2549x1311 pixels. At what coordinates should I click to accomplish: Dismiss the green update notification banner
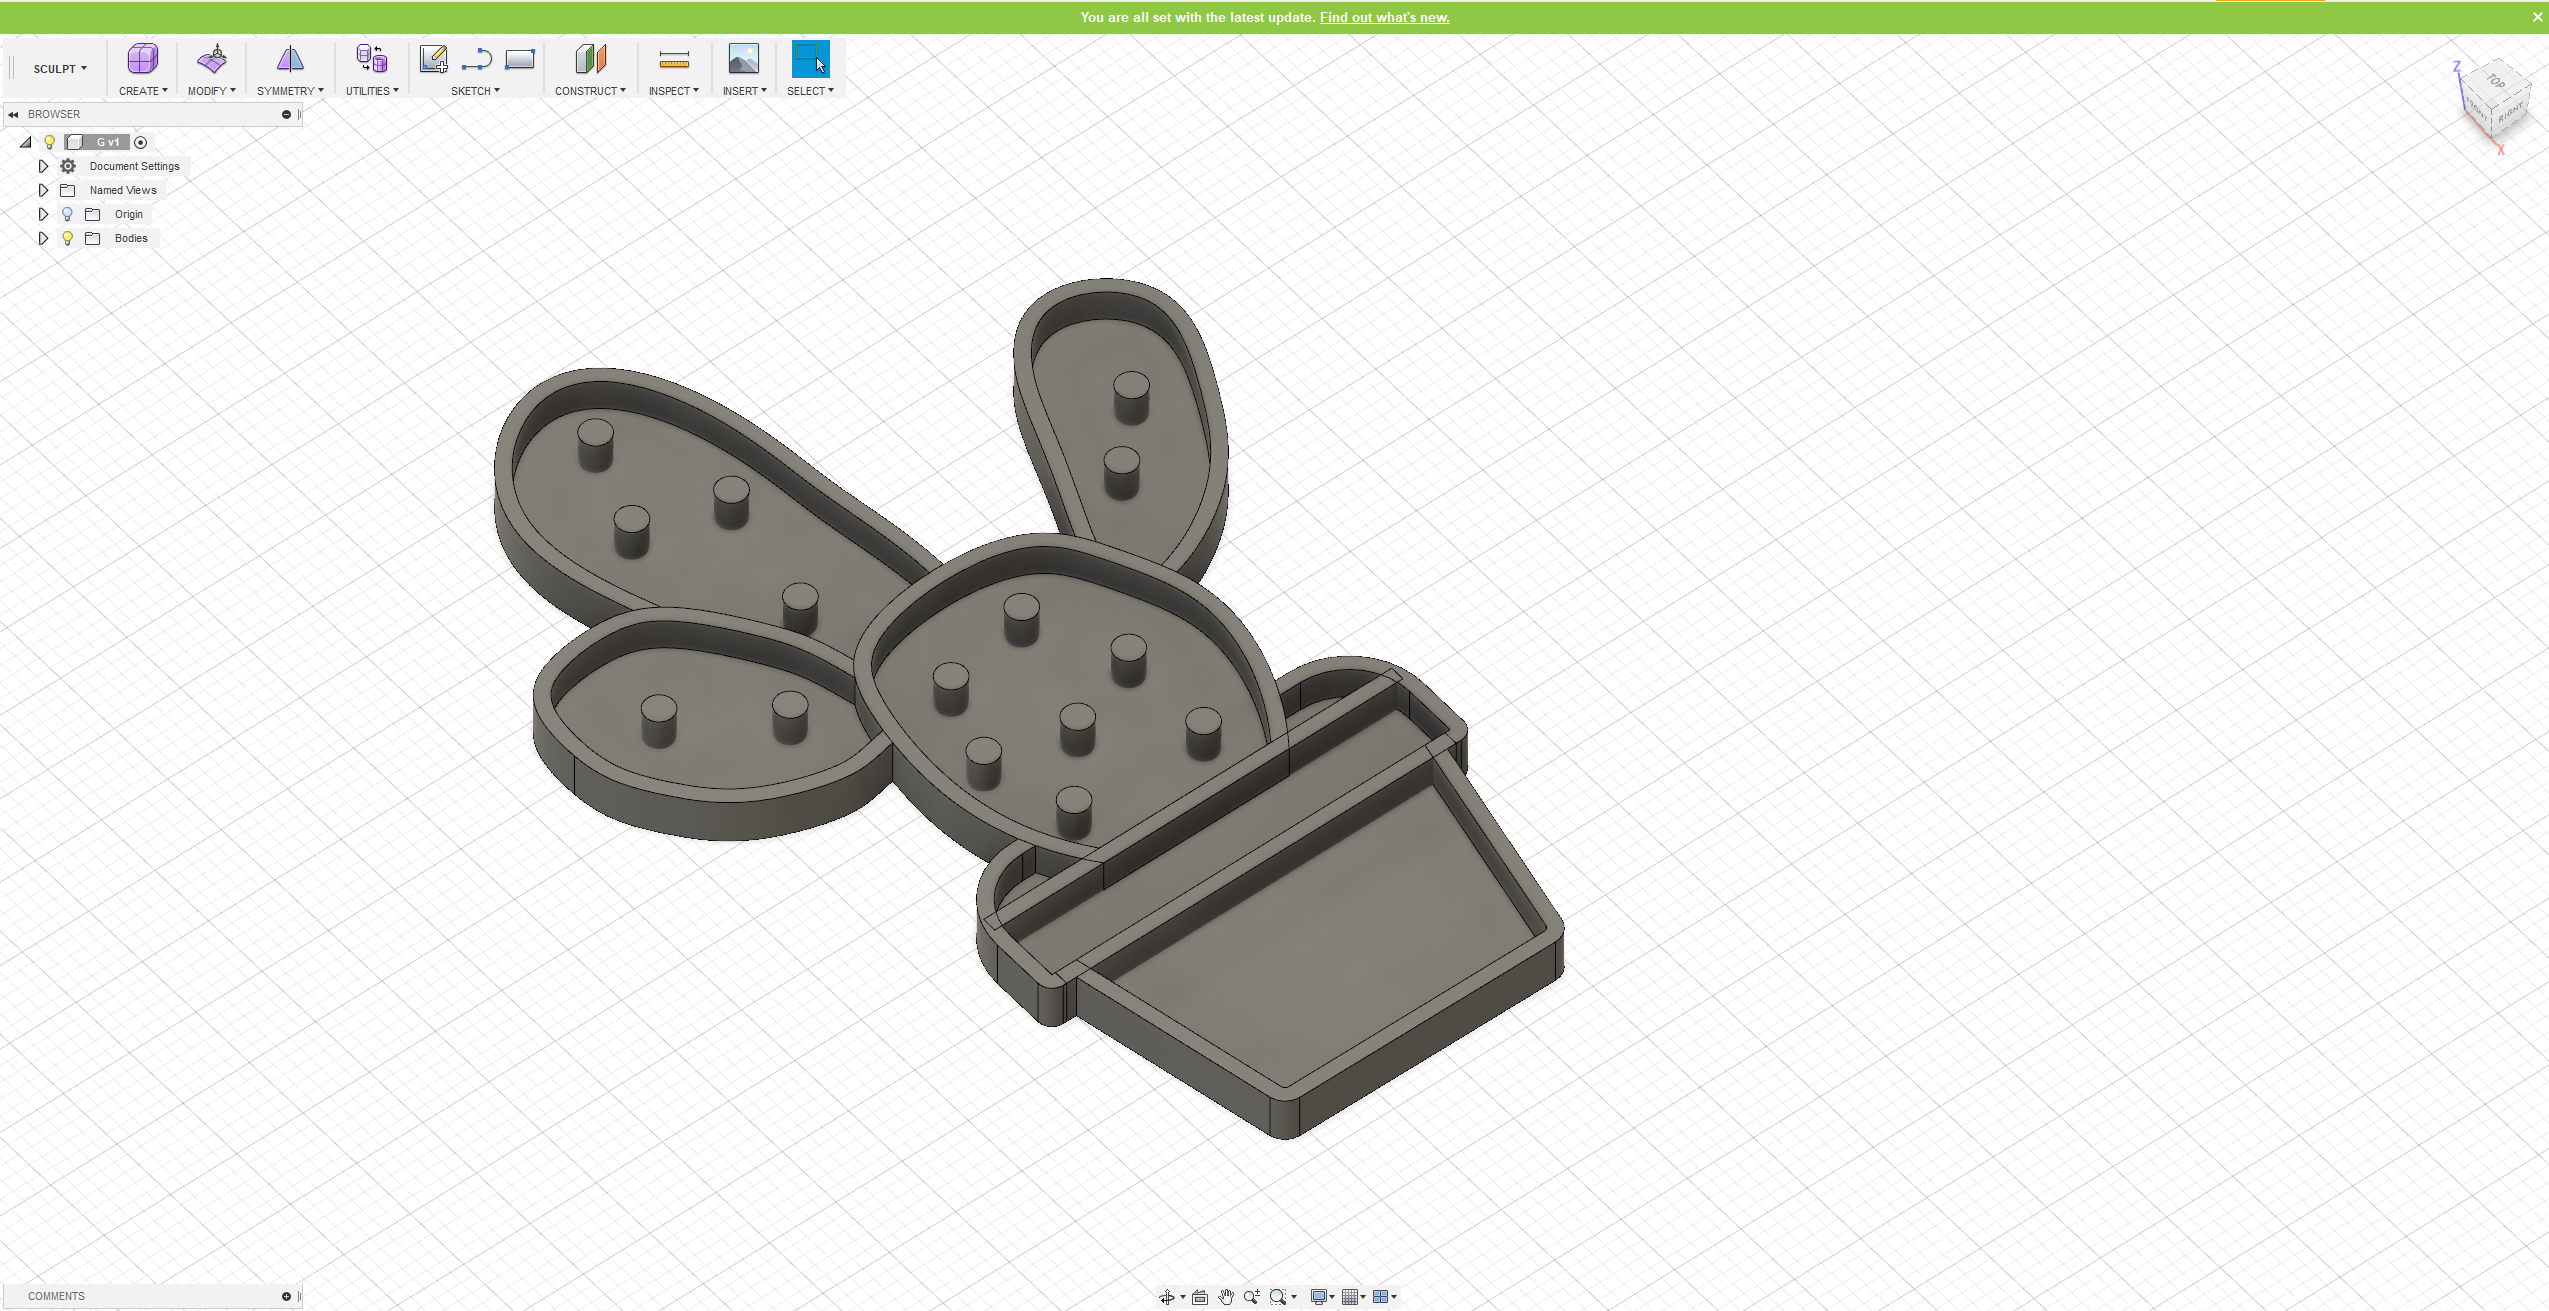[2537, 17]
